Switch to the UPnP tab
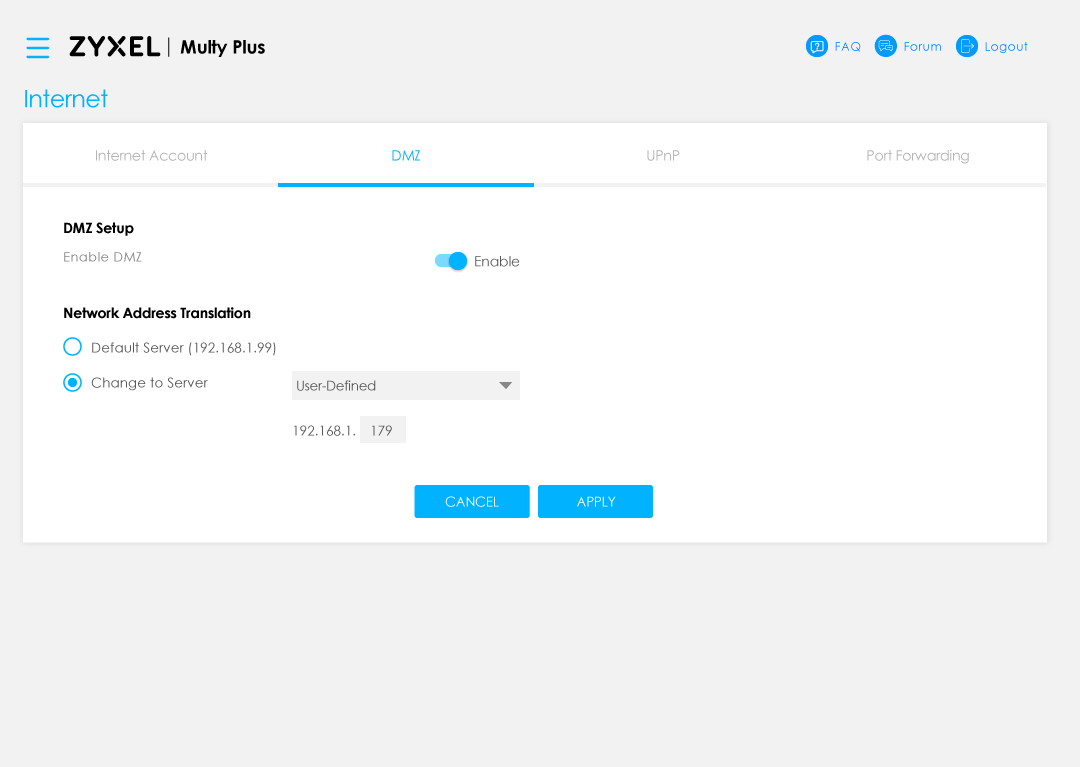 (662, 155)
